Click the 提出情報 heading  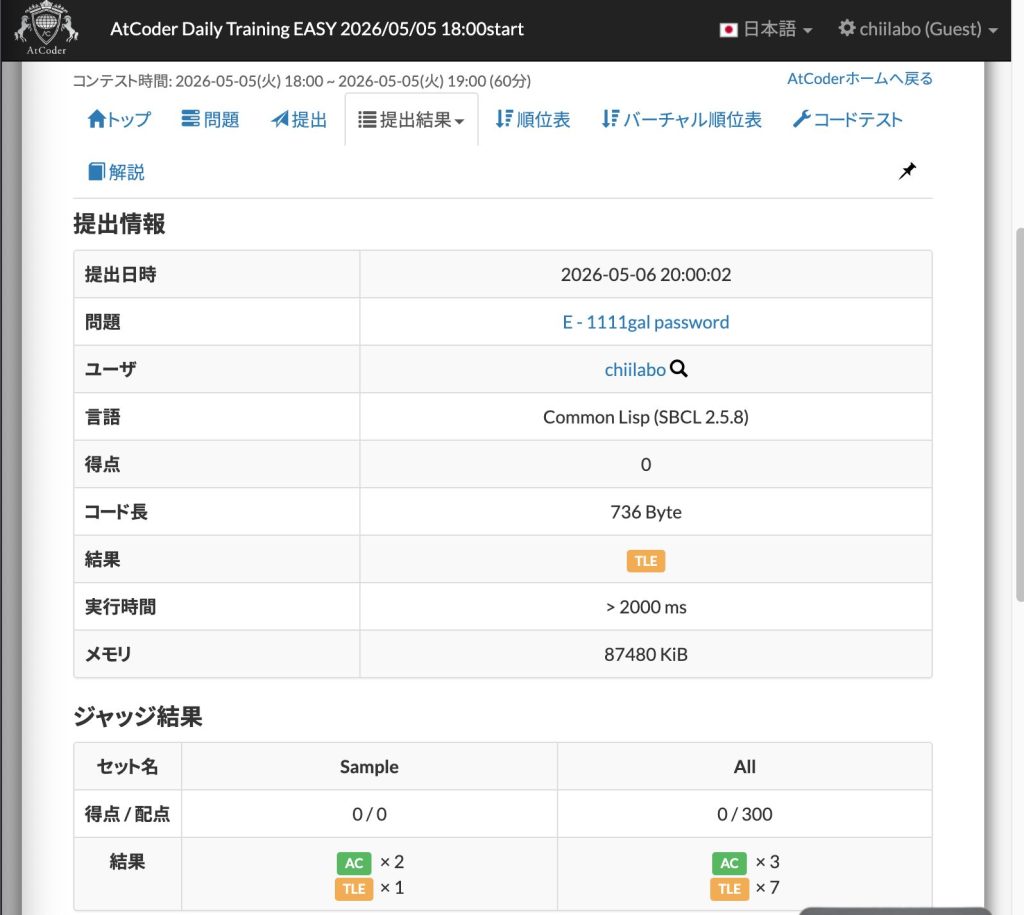click(x=119, y=223)
